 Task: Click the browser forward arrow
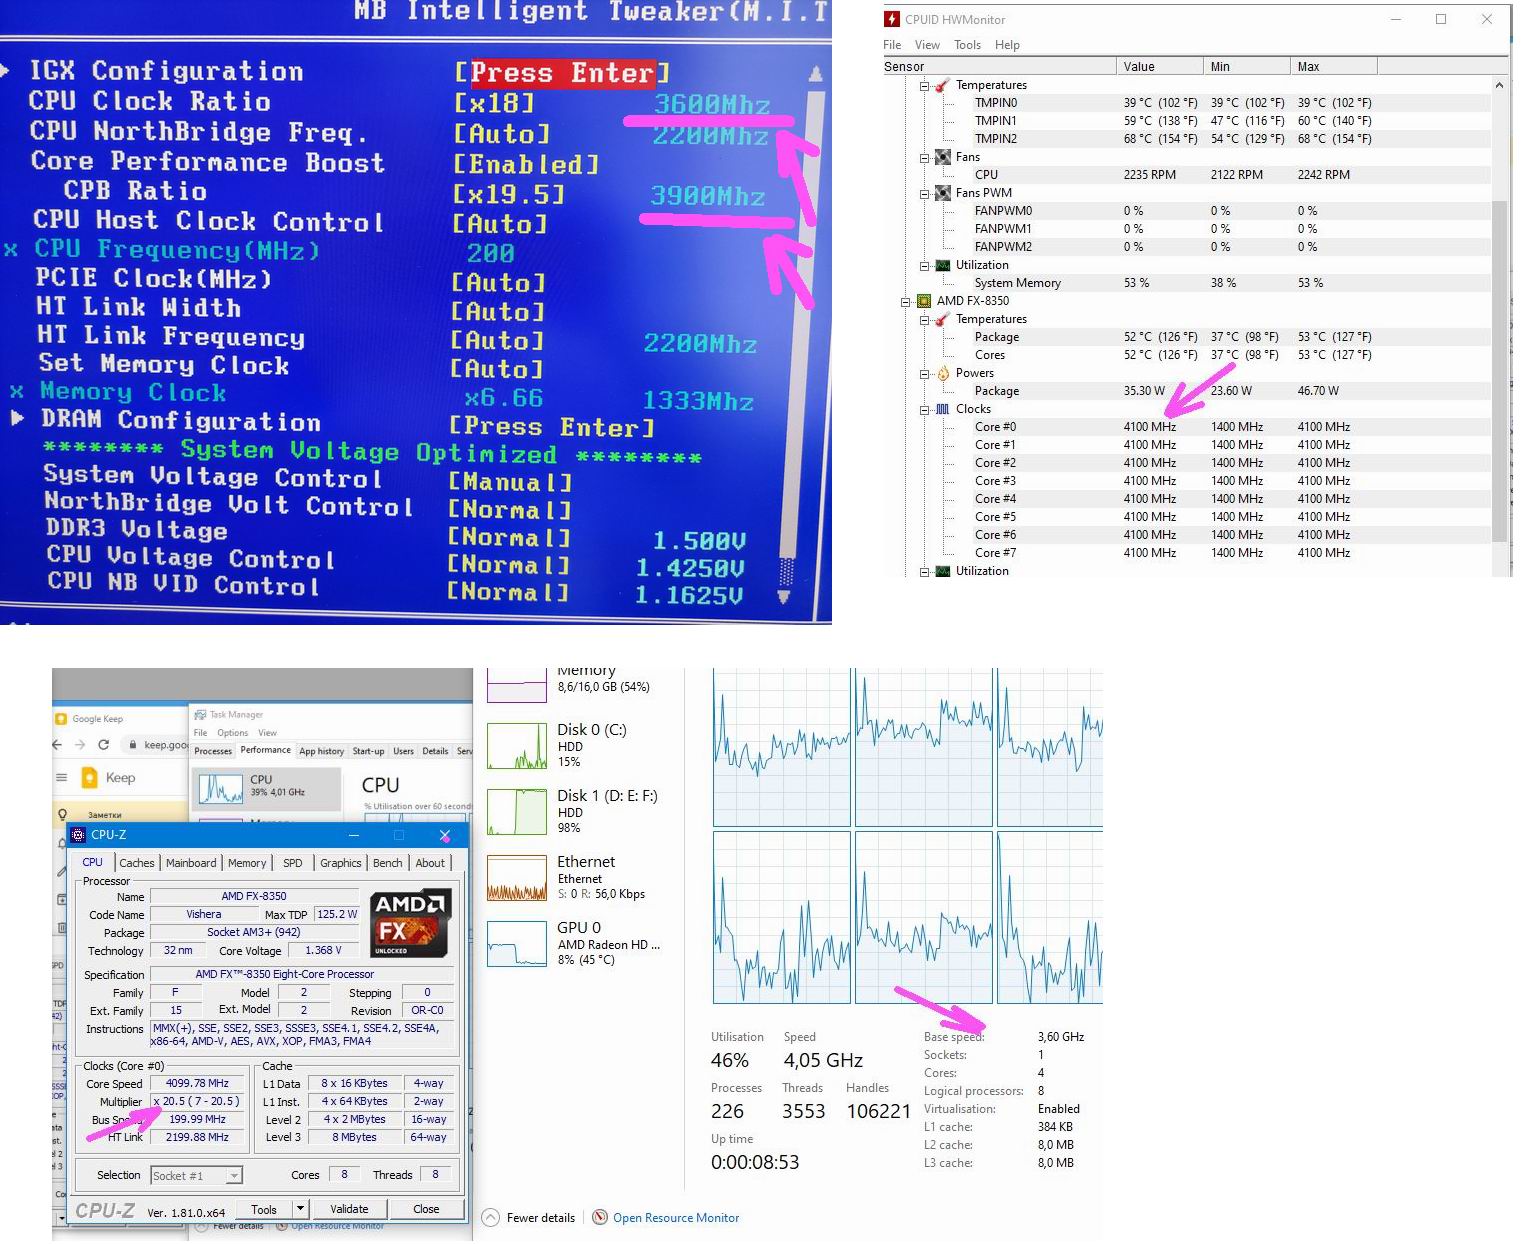[80, 745]
